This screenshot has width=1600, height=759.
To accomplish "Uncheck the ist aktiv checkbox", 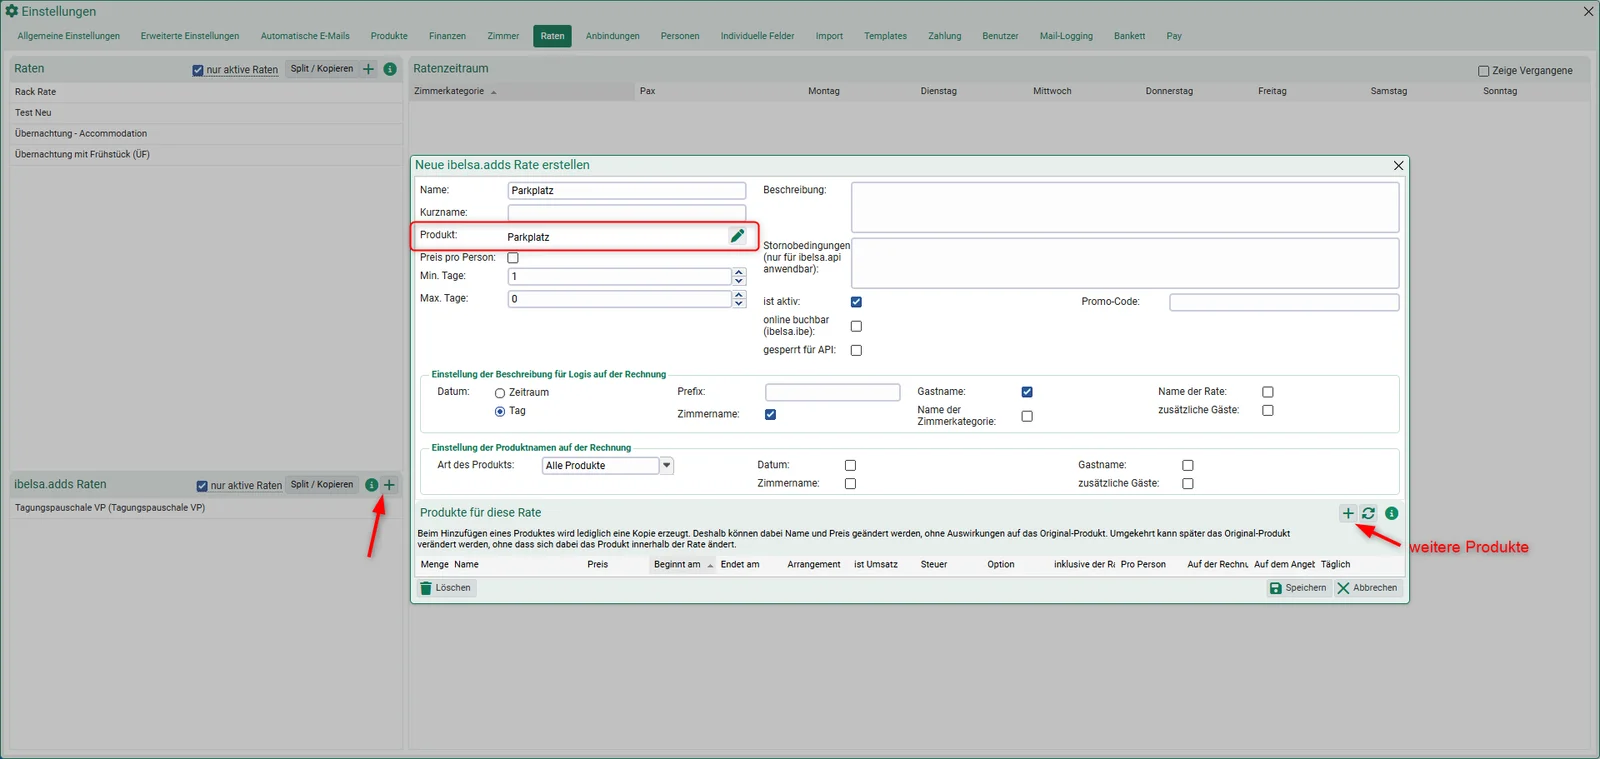I will 856,302.
